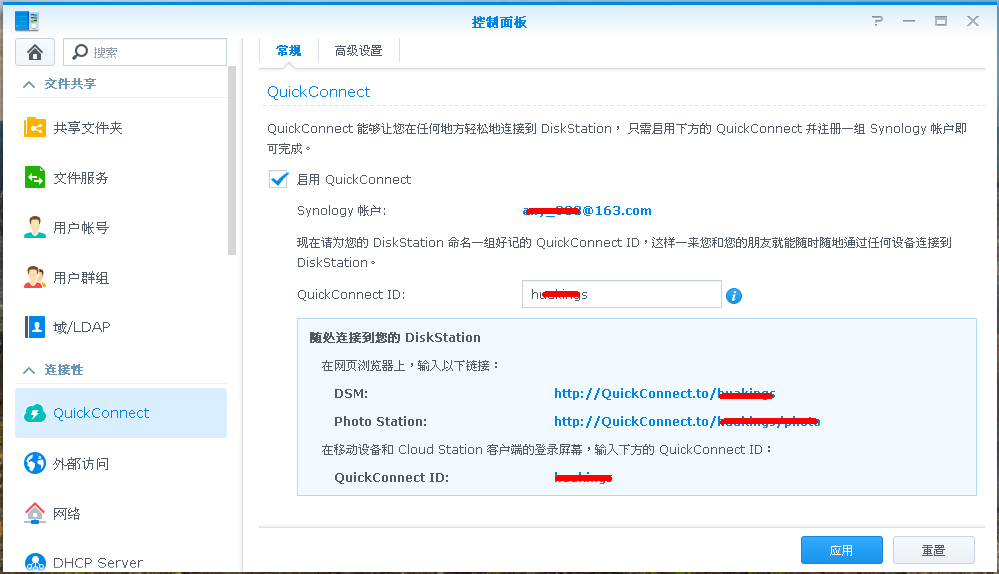Select the QuickConnect cloud icon in sidebar
Viewport: 999px width, 574px height.
pyautogui.click(x=35, y=413)
